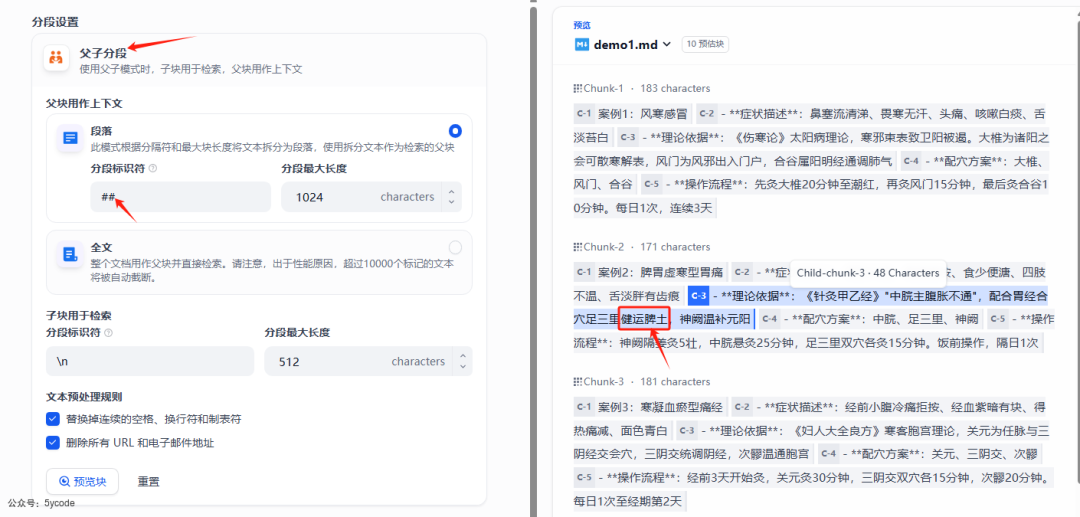Click C-3 tag in Chunk-3 妇人大全良方
Image resolution: width=1080 pixels, height=517 pixels.
point(687,431)
